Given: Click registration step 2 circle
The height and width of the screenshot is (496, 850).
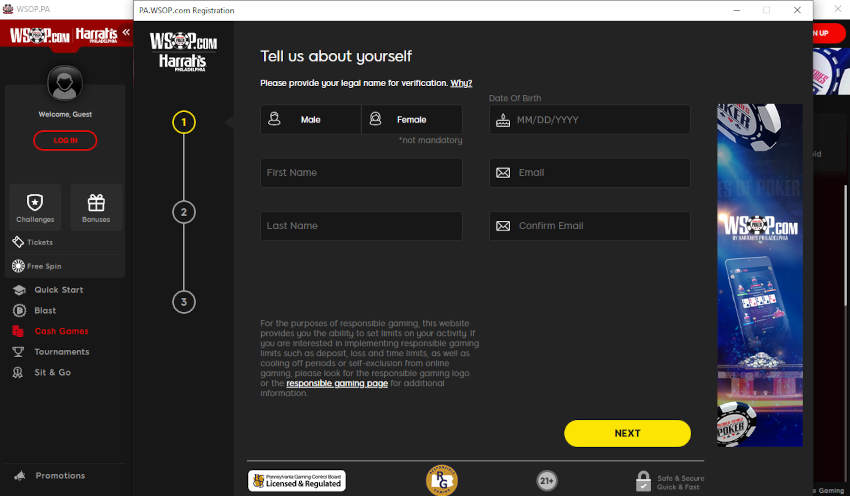Looking at the screenshot, I should click(x=184, y=212).
